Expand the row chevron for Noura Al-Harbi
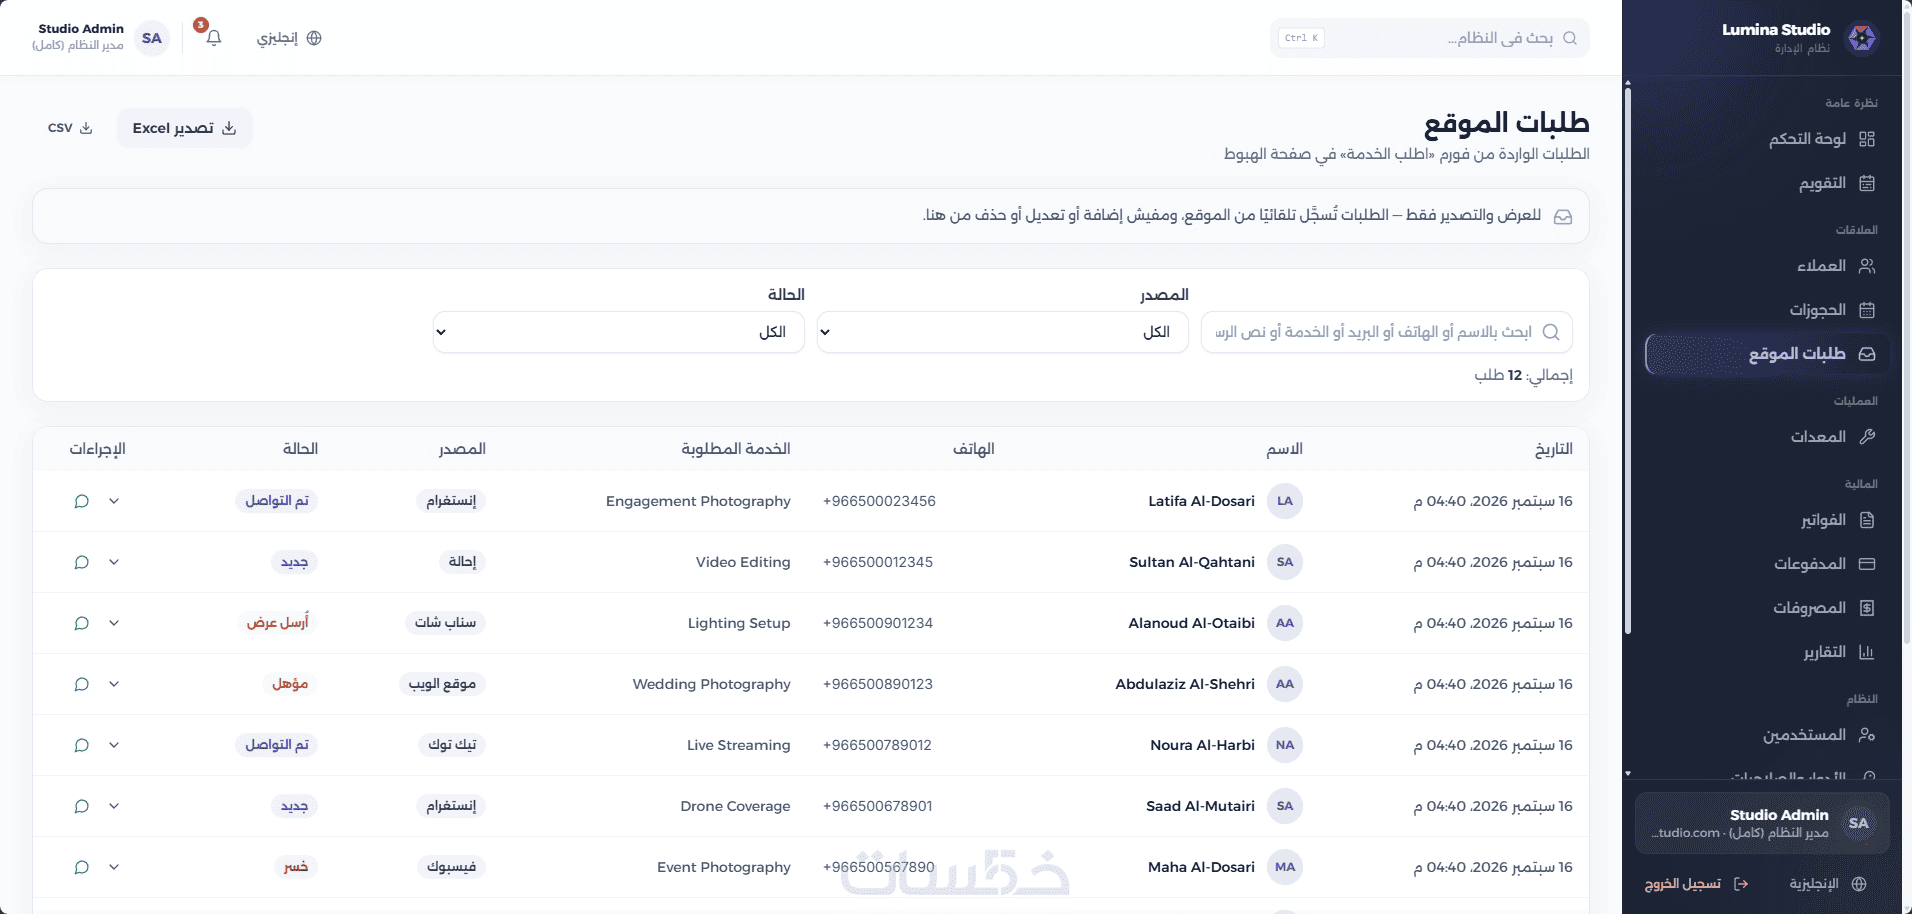 (x=114, y=745)
